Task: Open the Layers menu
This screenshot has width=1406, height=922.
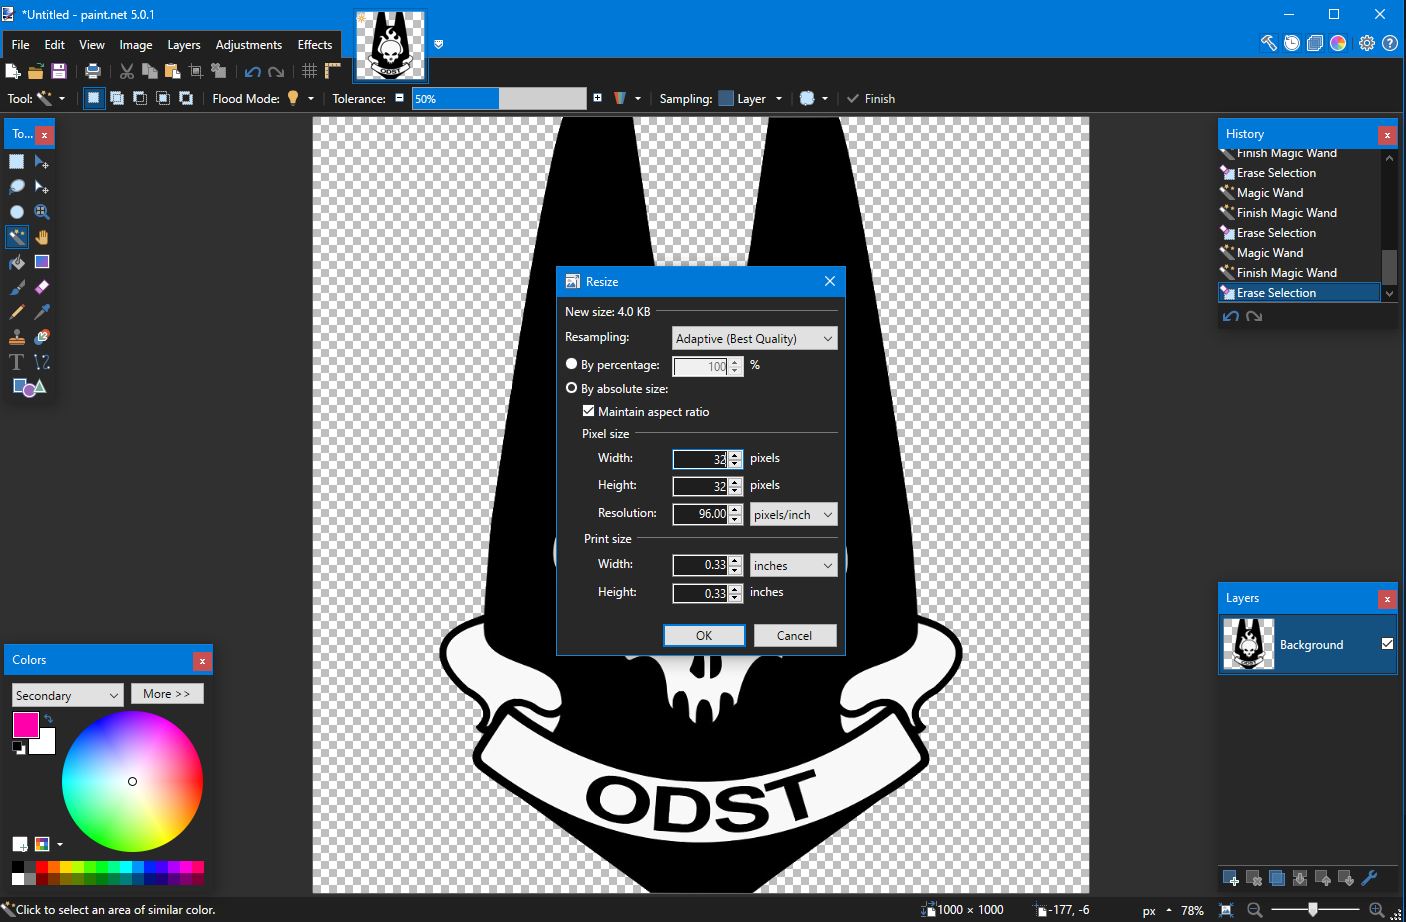Action: [184, 45]
